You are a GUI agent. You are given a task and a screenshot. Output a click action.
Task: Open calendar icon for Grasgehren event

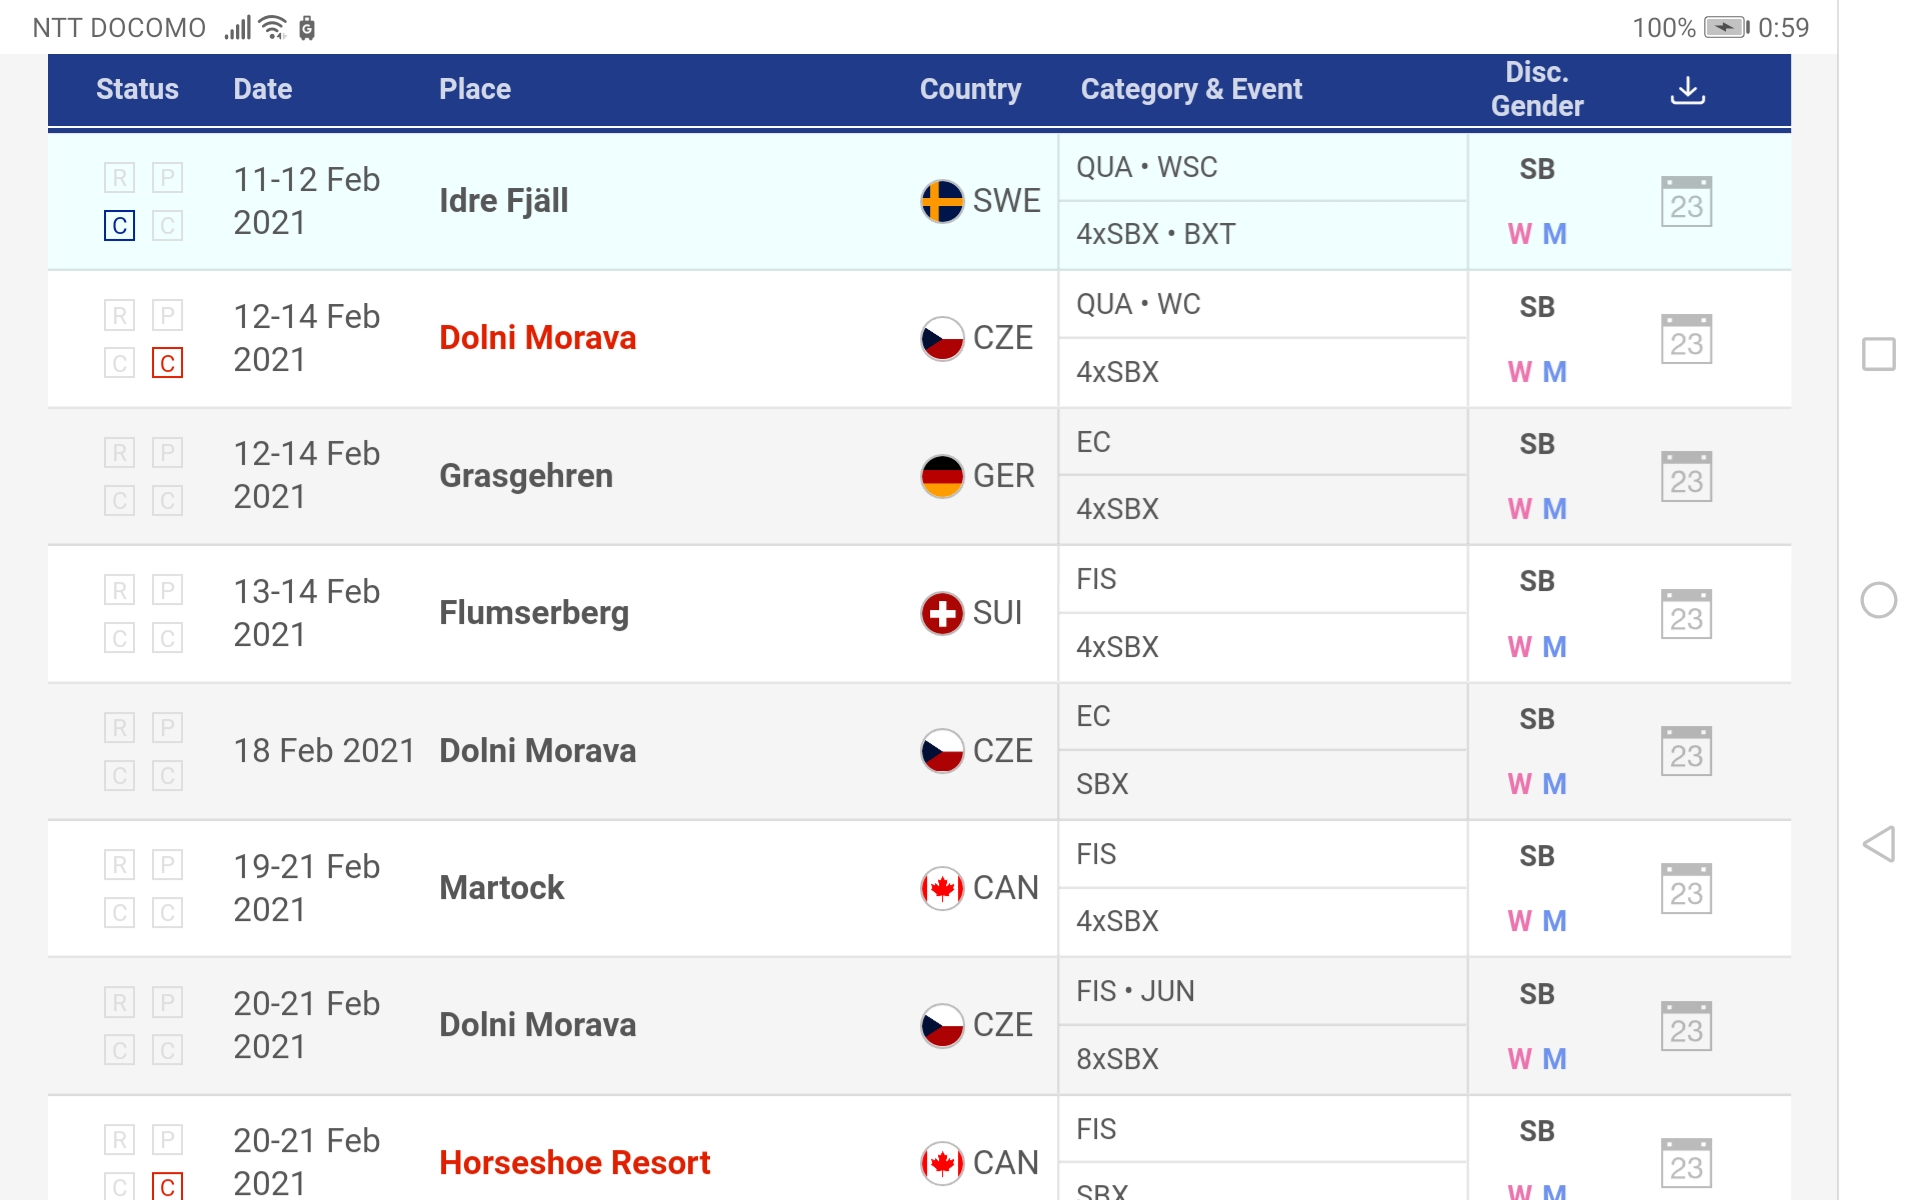point(1686,477)
